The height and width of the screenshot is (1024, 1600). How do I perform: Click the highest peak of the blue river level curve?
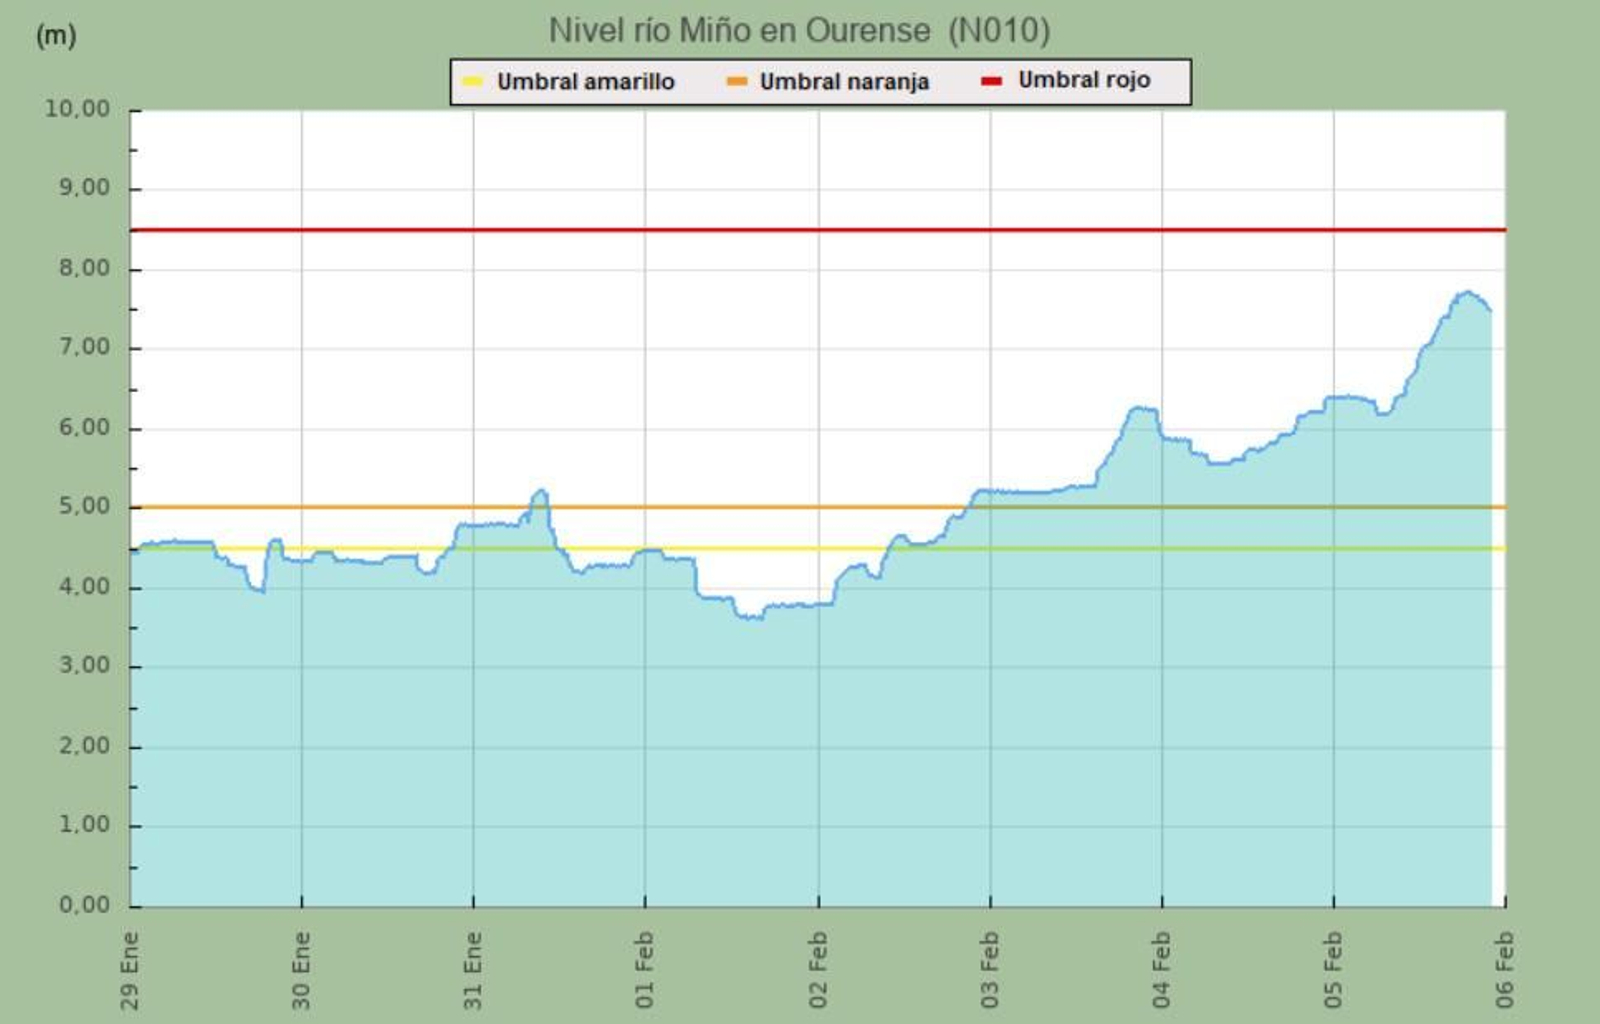pos(1466,293)
